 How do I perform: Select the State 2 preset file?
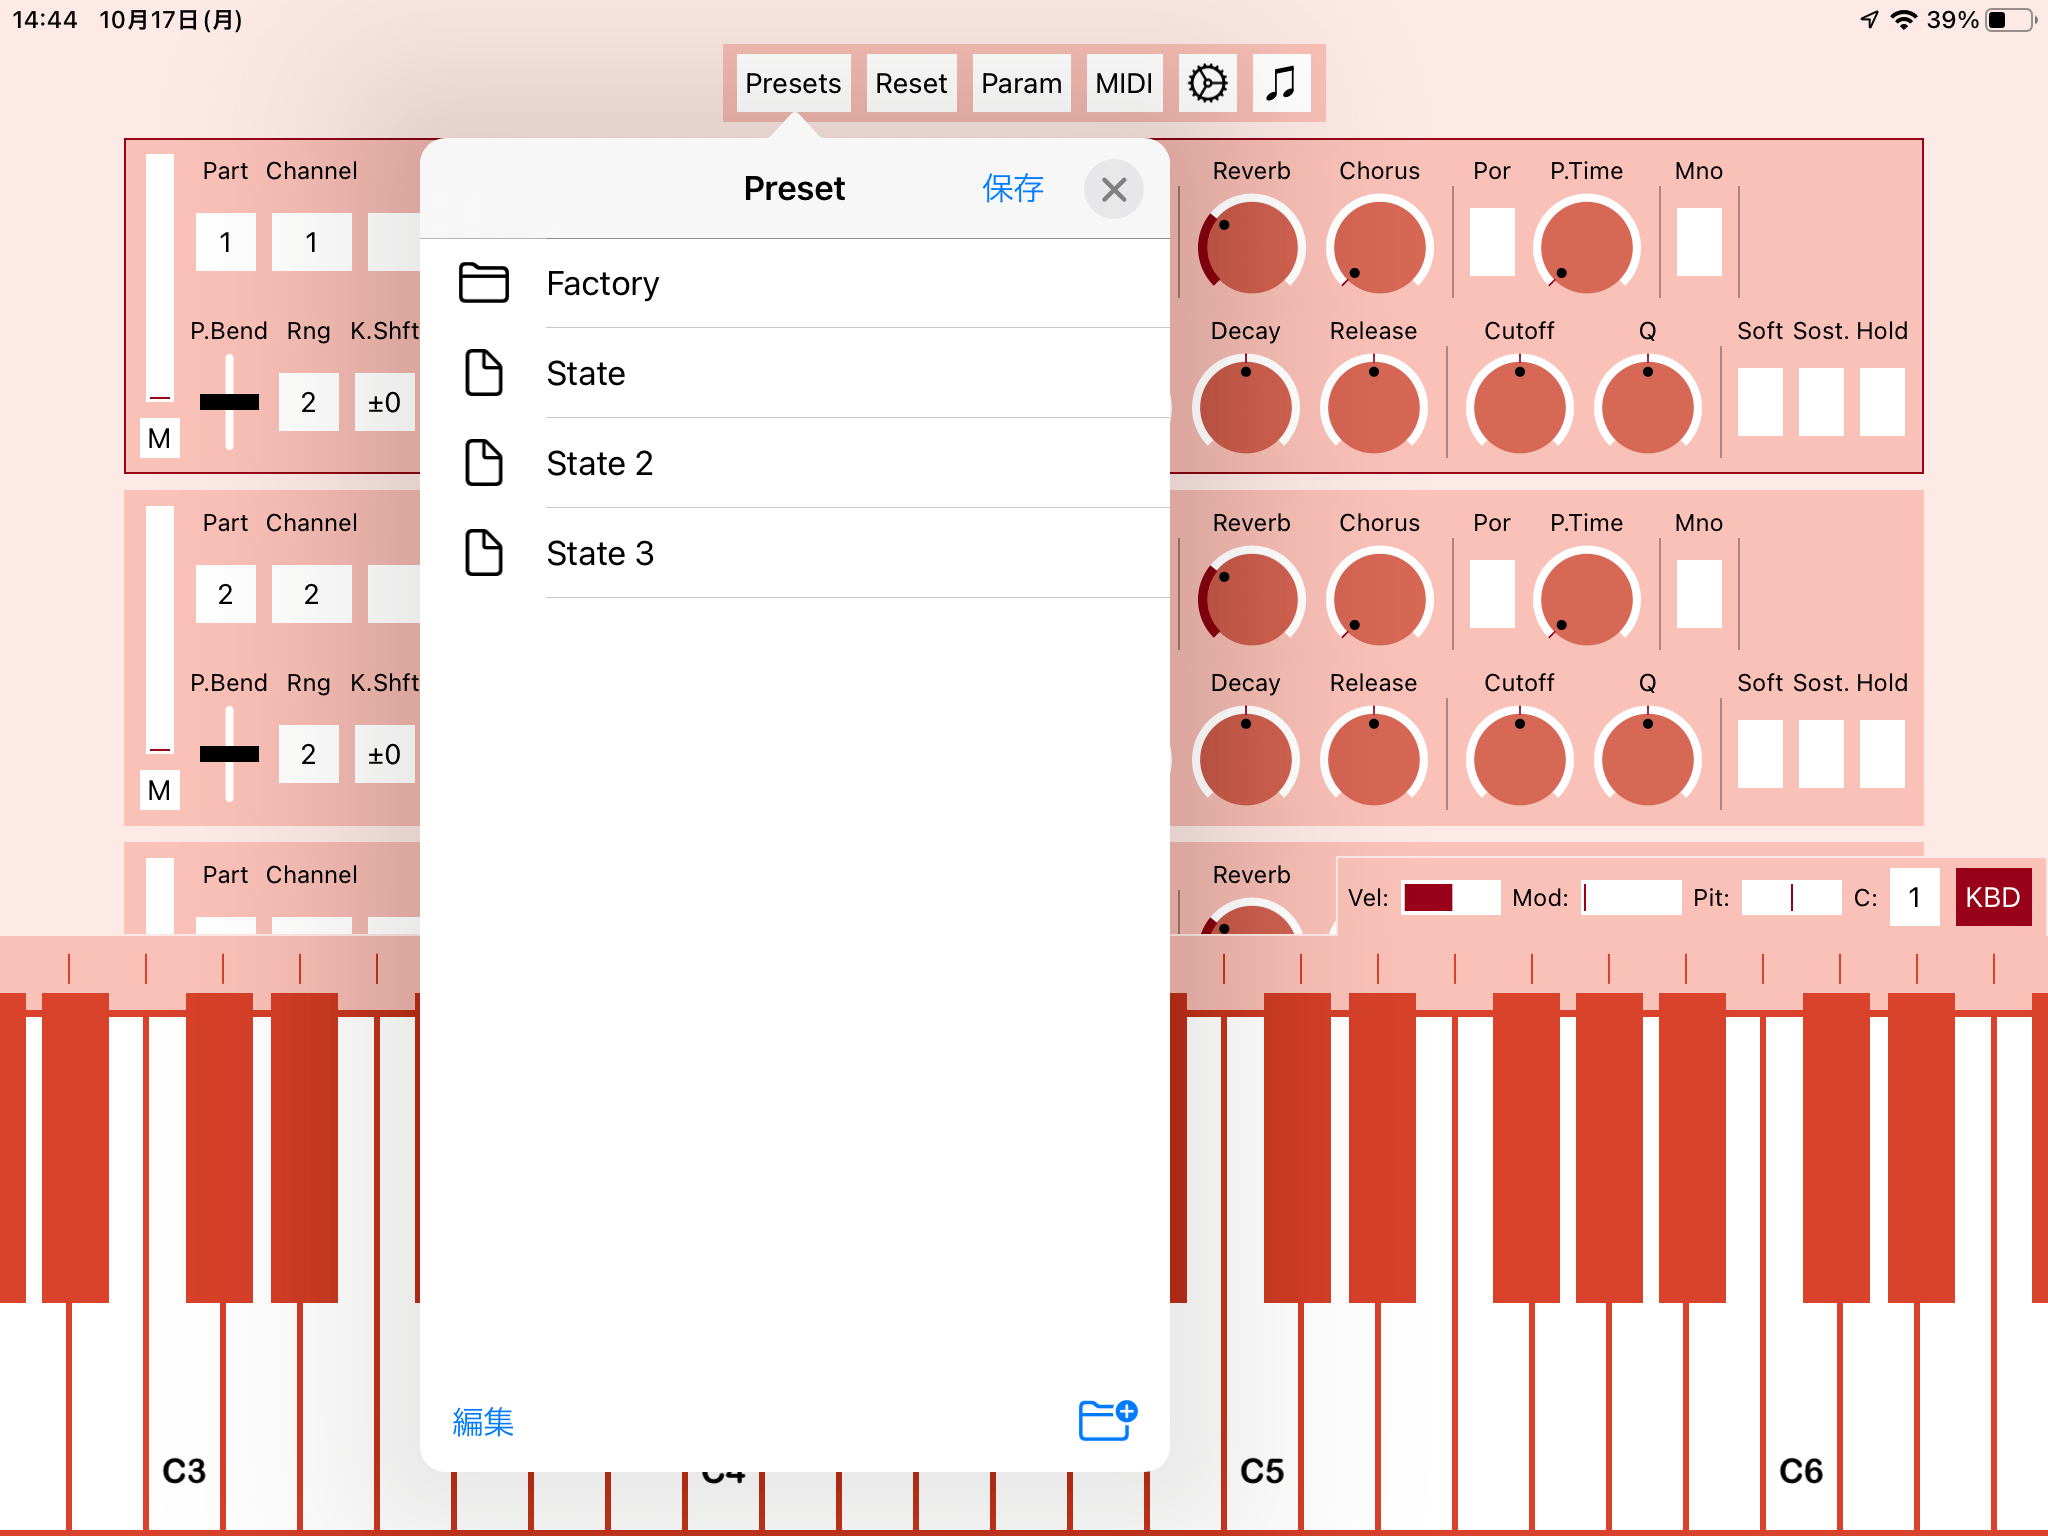(x=599, y=464)
